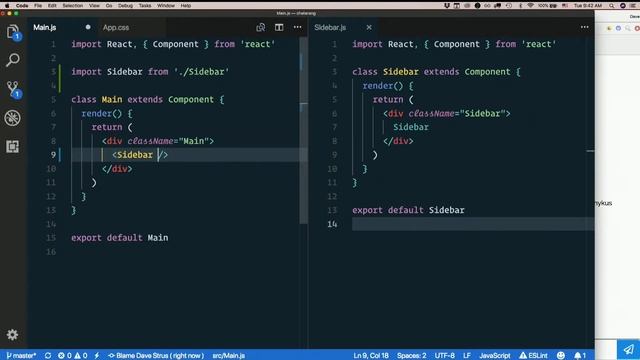This screenshot has width=640, height=360.
Task: Switch to the App.css tab
Action: click(x=116, y=27)
